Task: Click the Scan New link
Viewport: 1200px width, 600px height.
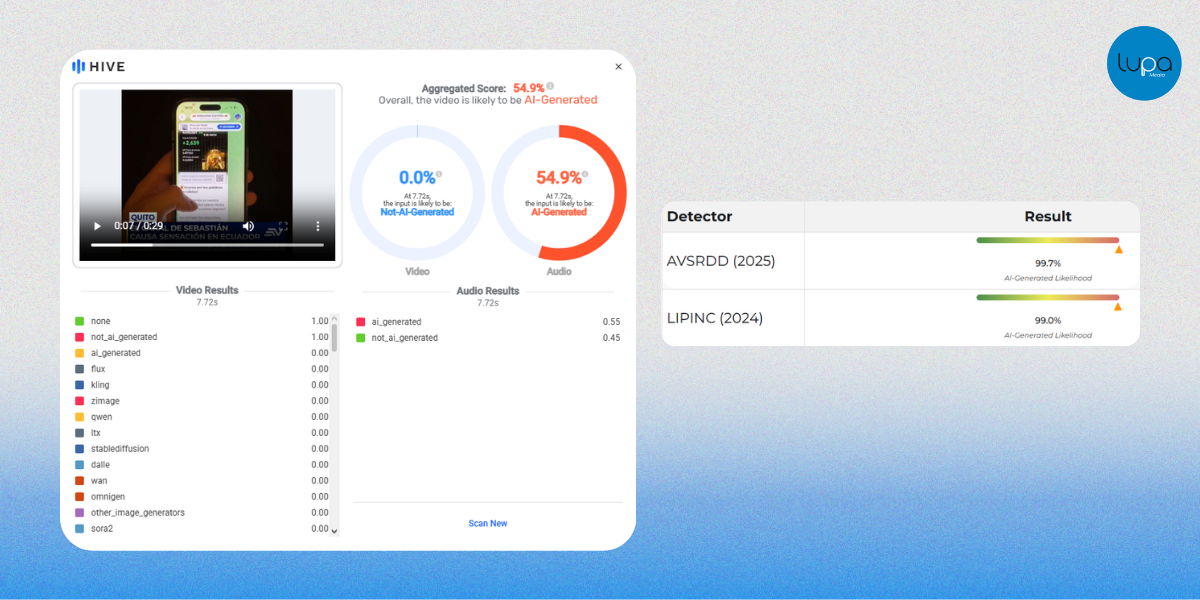Action: [x=488, y=523]
